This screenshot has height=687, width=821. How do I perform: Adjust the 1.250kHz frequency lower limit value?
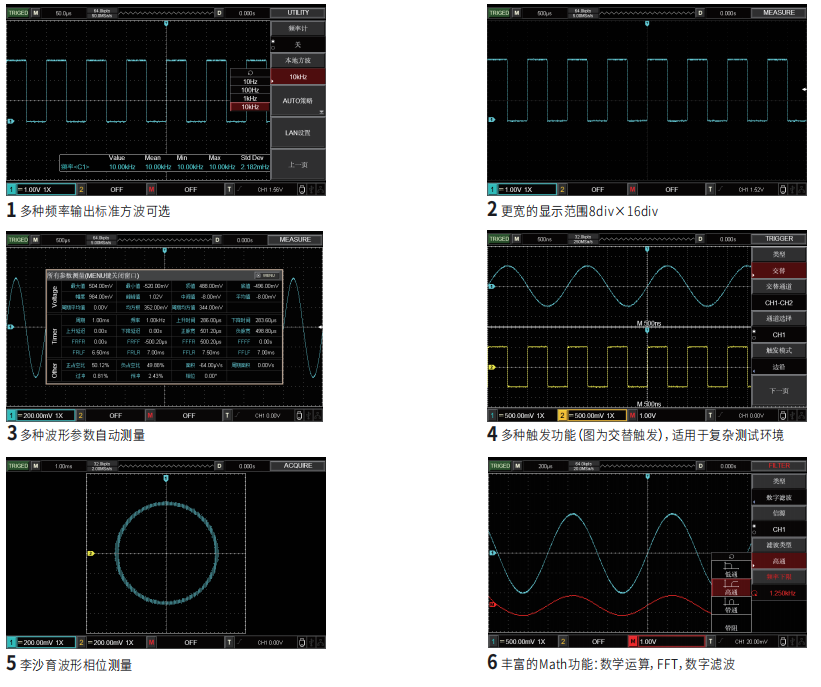click(779, 593)
